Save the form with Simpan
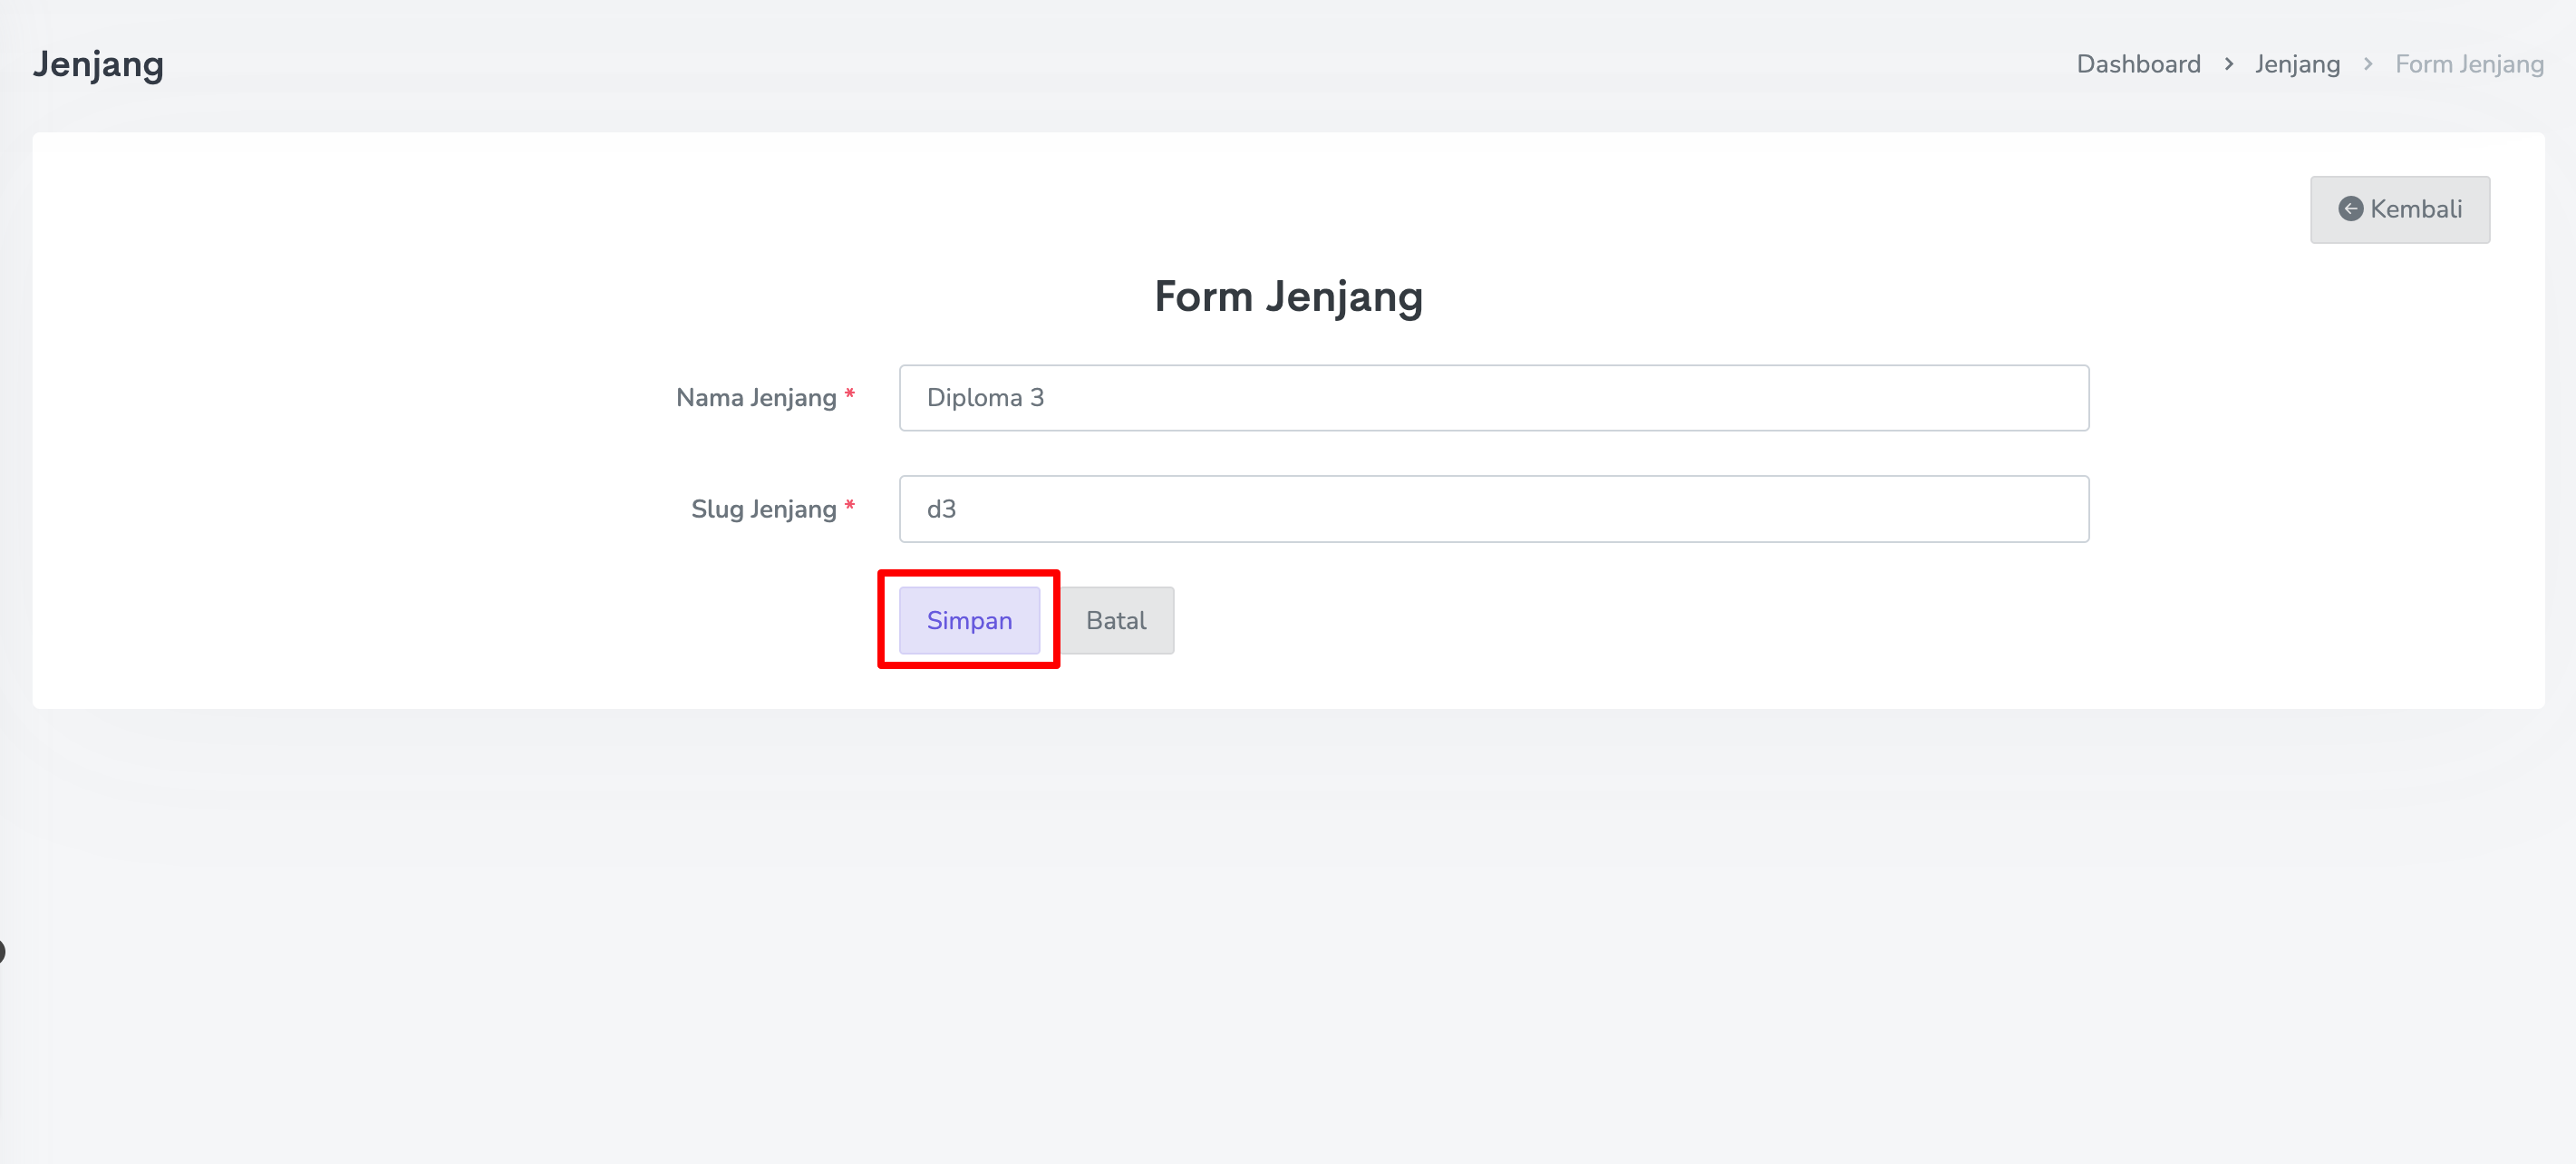 [x=968, y=620]
